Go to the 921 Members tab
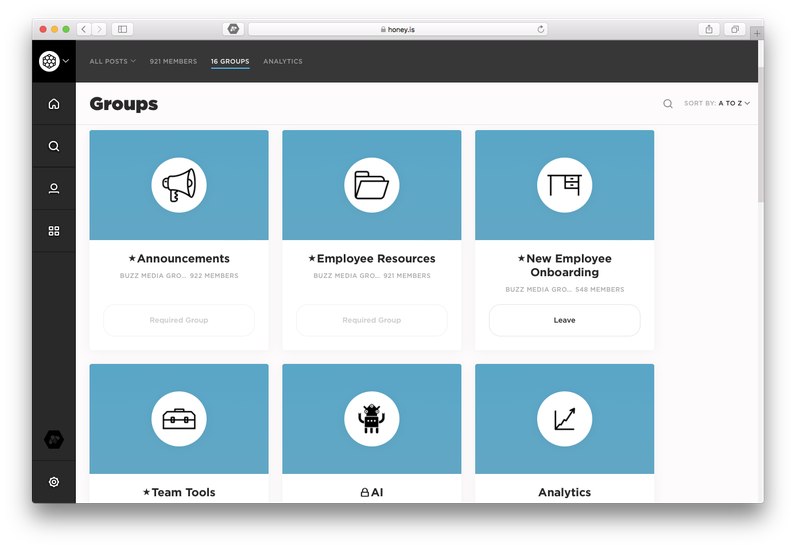 (173, 61)
